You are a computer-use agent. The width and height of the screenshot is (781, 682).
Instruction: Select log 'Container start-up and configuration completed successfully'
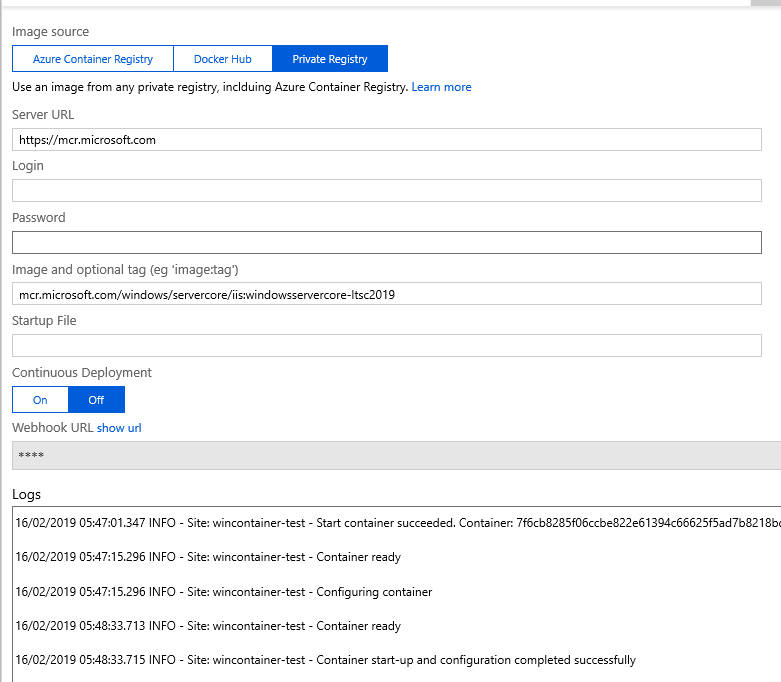(326, 660)
